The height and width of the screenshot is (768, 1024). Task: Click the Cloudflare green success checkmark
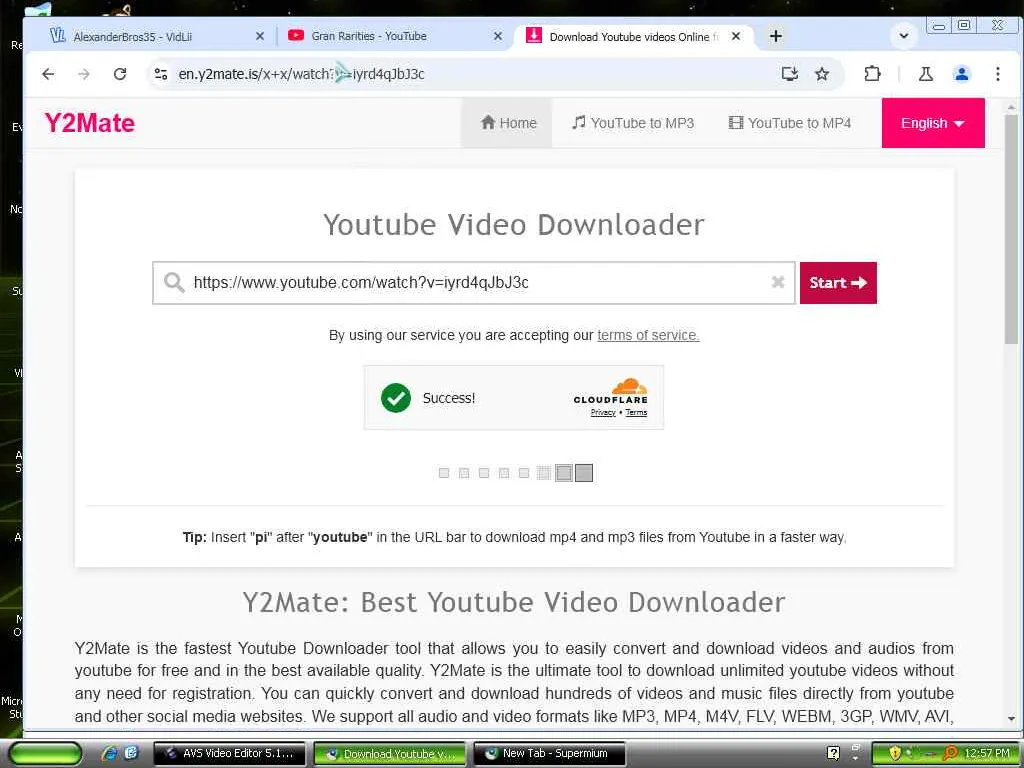coord(396,398)
